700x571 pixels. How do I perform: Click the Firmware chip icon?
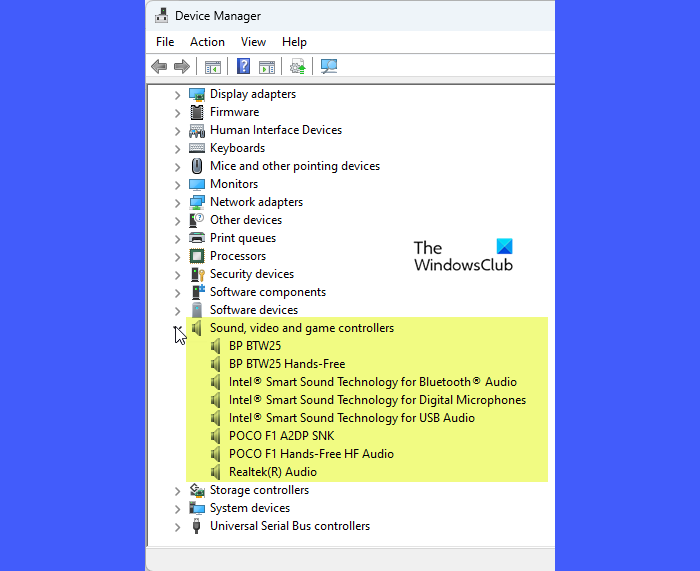coord(196,112)
